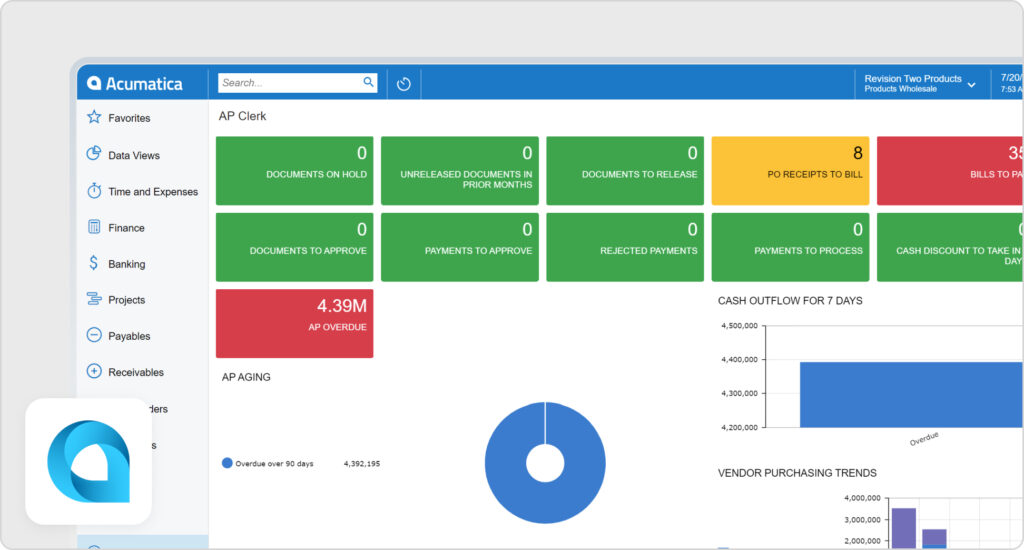Click the Overdue bar in cash outflow chart
1024x550 pixels.
[x=912, y=395]
